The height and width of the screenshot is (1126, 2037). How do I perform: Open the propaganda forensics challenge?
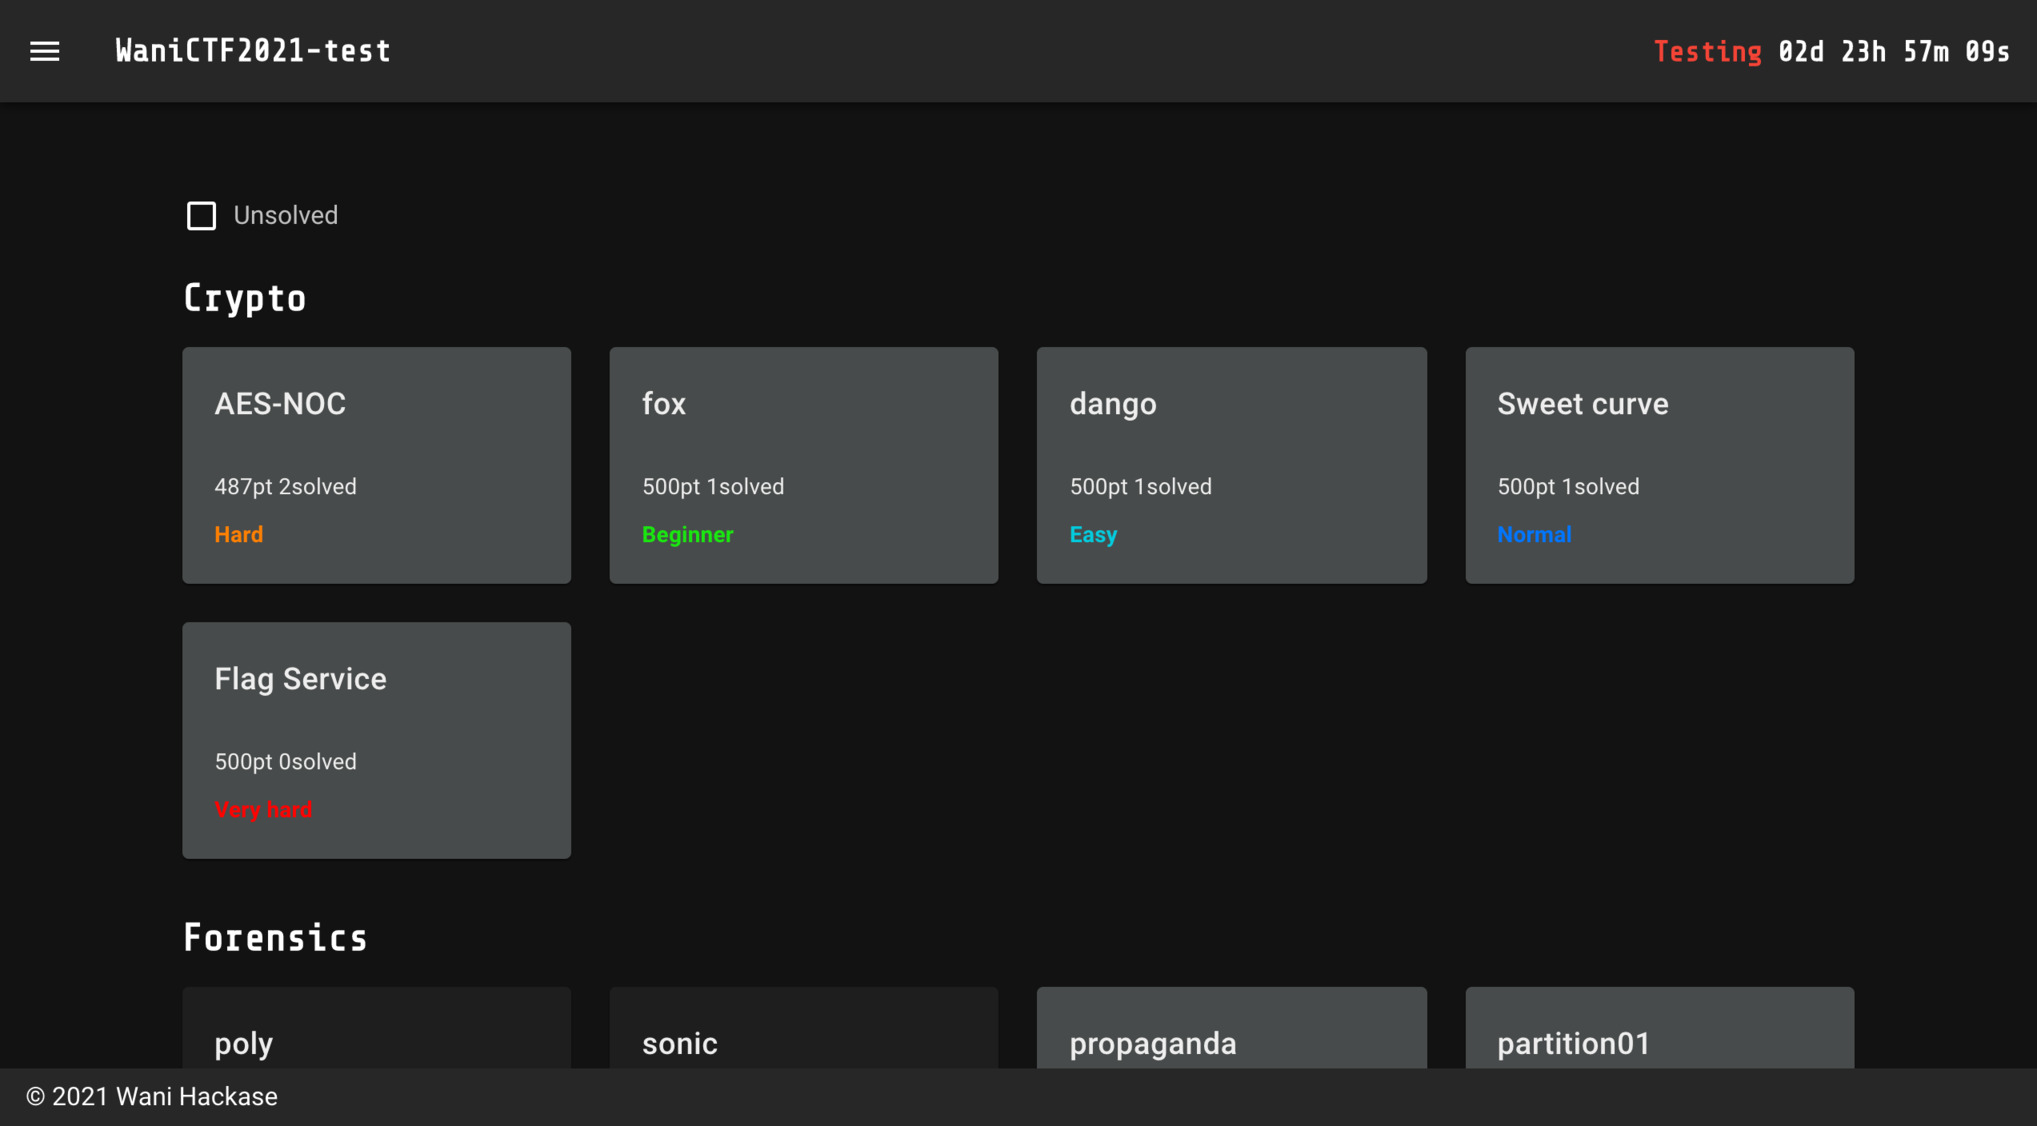[1231, 1028]
